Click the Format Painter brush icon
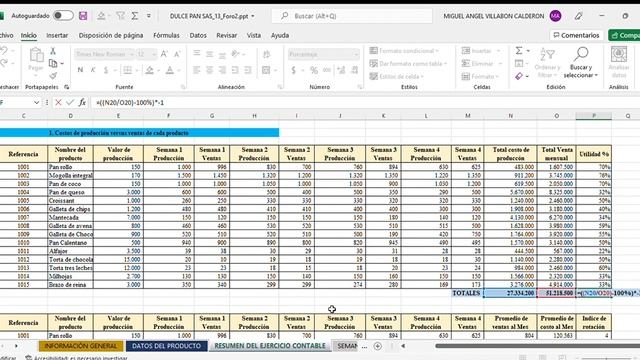 [53, 76]
